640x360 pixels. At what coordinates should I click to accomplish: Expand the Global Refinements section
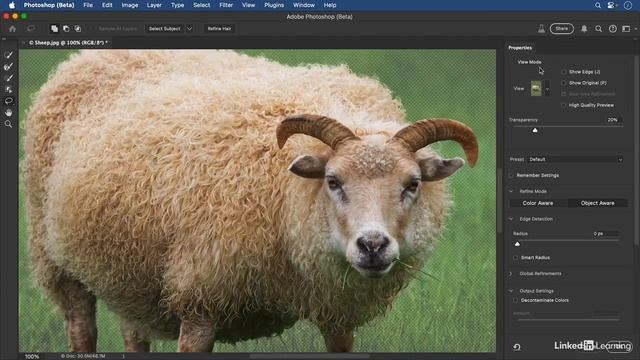pos(511,274)
